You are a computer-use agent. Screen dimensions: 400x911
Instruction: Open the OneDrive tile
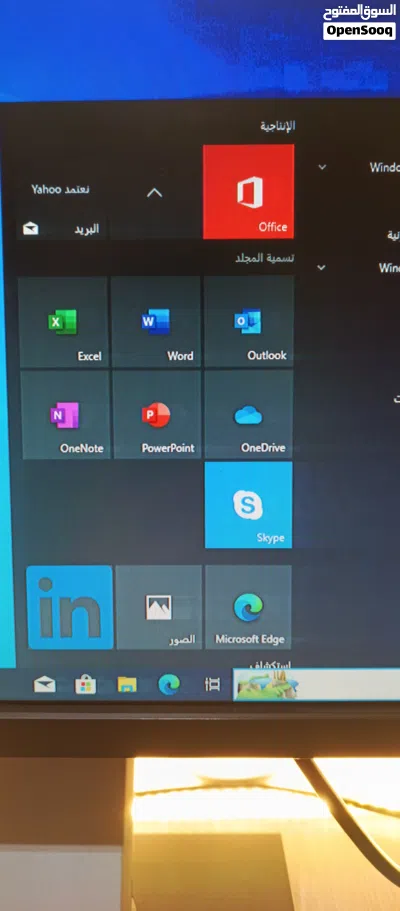(x=249, y=415)
